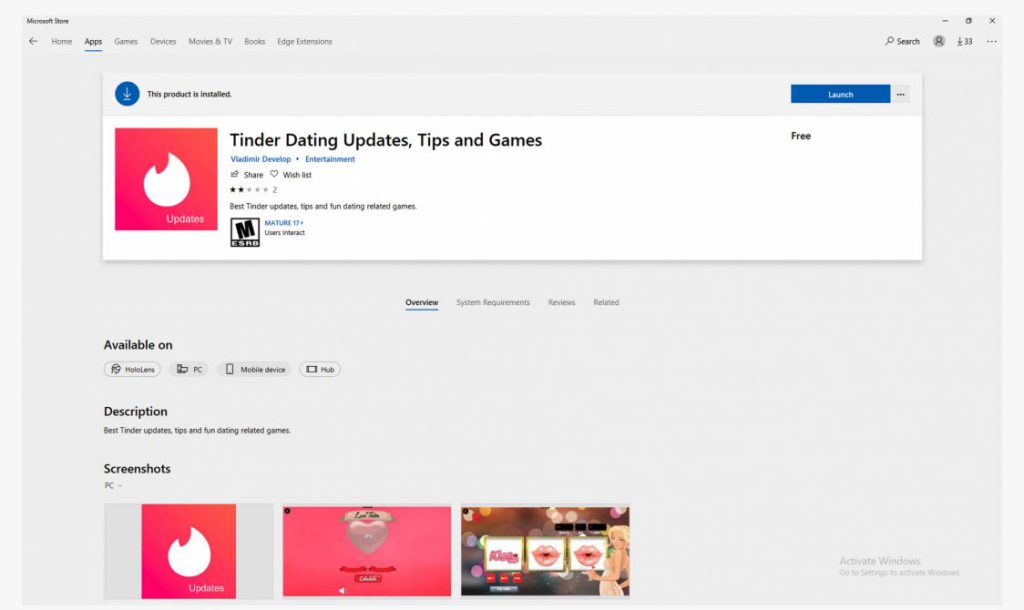
Task: Open the Vladimir Develop publisher link
Action: coord(261,159)
